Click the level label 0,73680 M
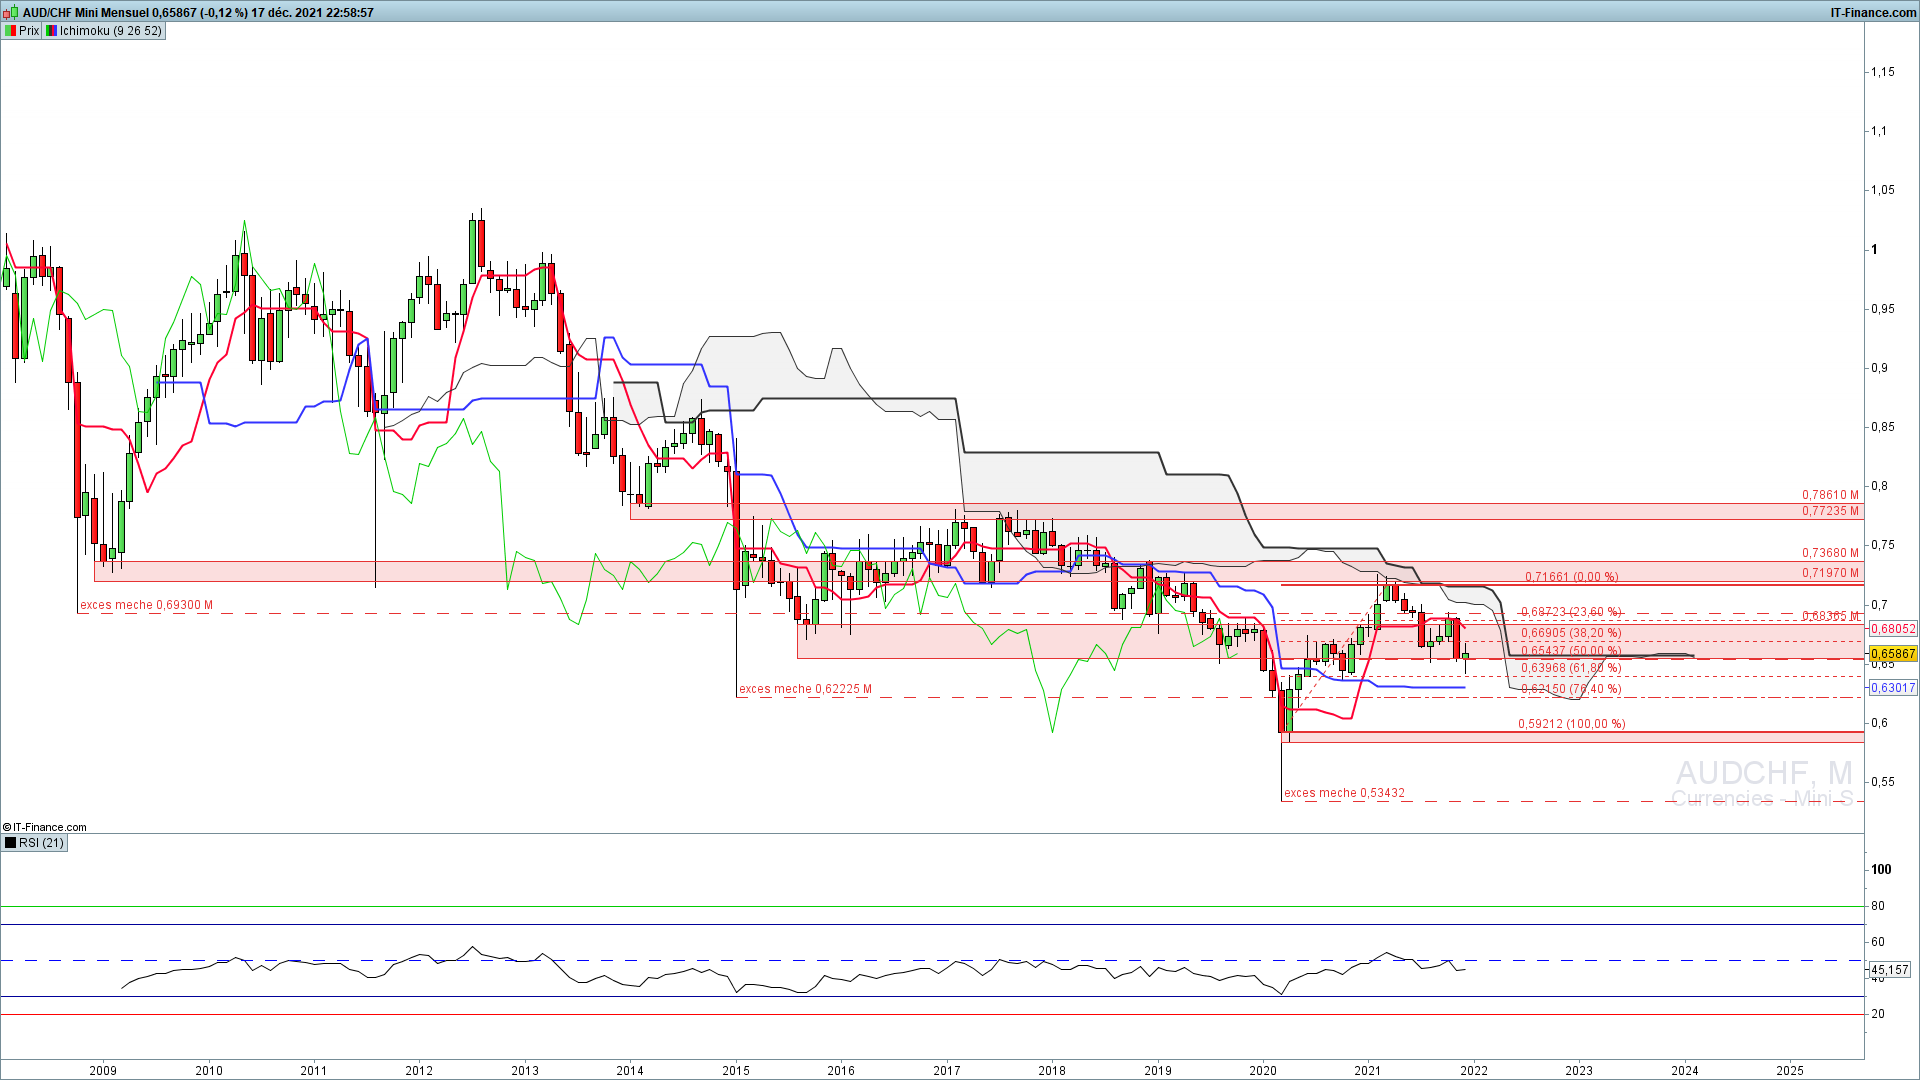Screen dimensions: 1920x1080 [x=1830, y=553]
